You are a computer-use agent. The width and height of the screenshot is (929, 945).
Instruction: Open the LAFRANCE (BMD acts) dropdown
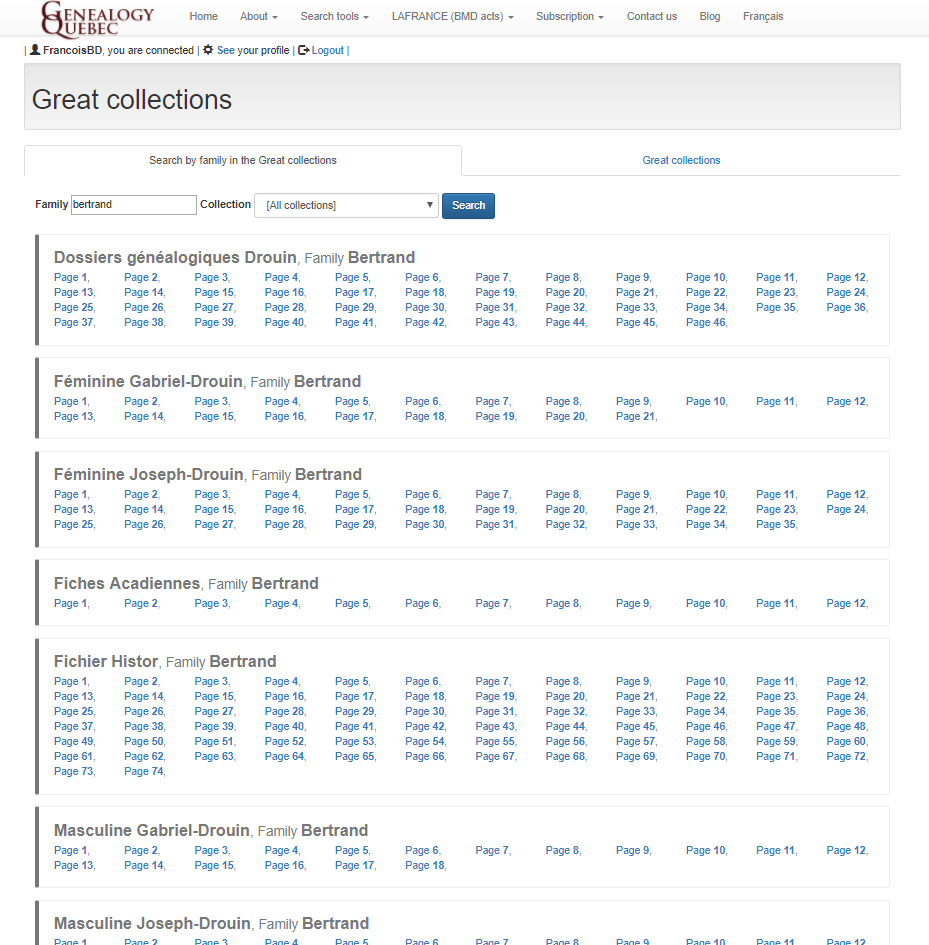(x=453, y=16)
